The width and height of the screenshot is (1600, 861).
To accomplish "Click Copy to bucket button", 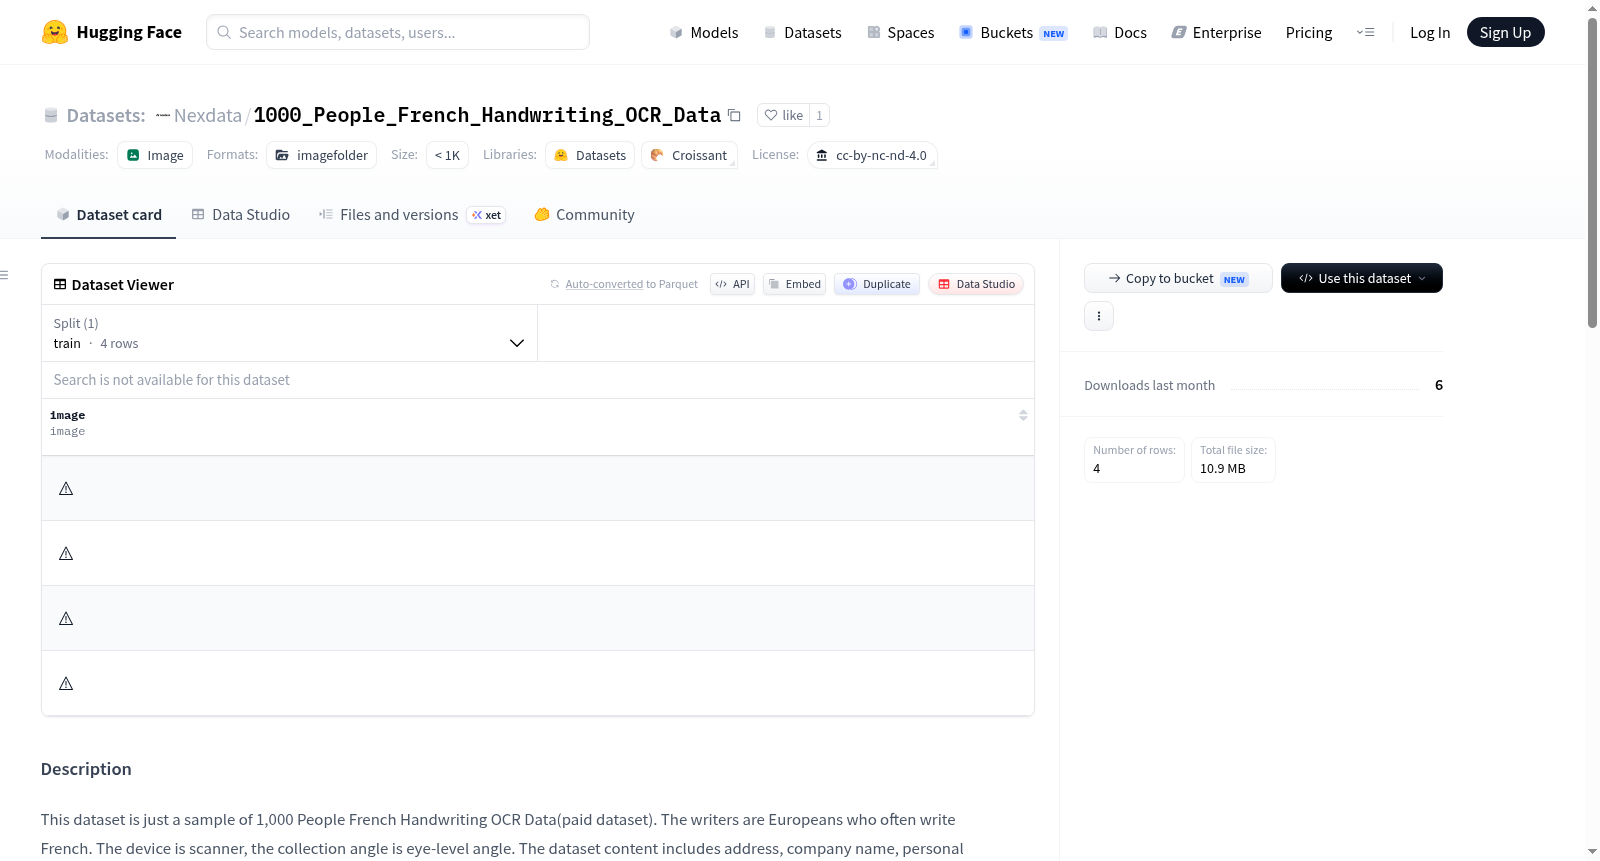I will click(1178, 278).
